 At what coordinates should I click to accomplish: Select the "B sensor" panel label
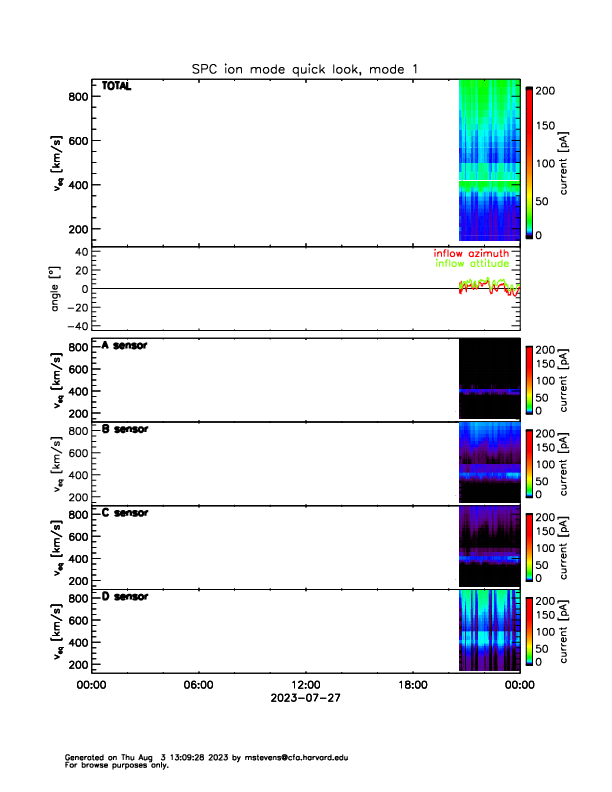[125, 429]
